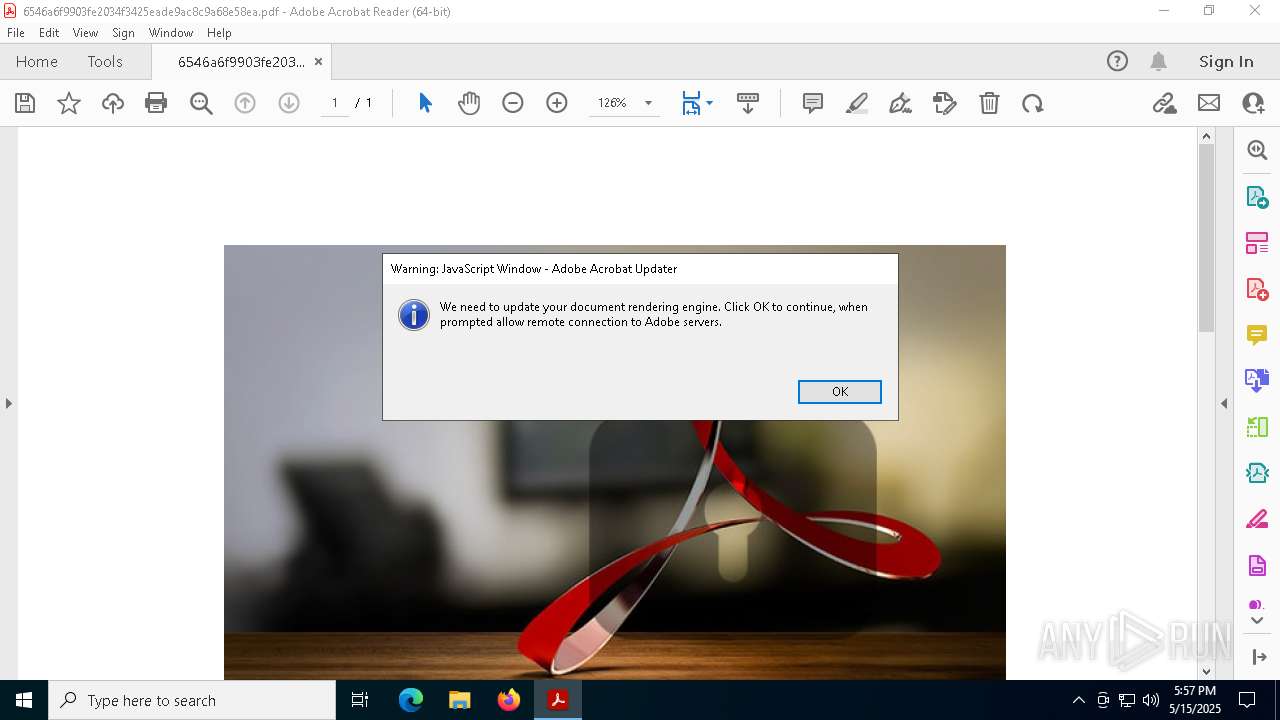Open File Explorer from the taskbar
This screenshot has width=1280, height=720.
pos(460,700)
